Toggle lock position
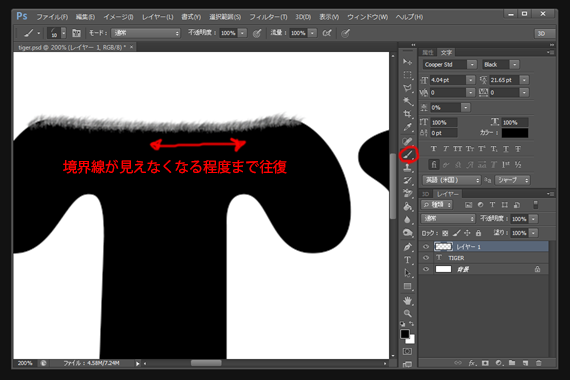 point(467,233)
